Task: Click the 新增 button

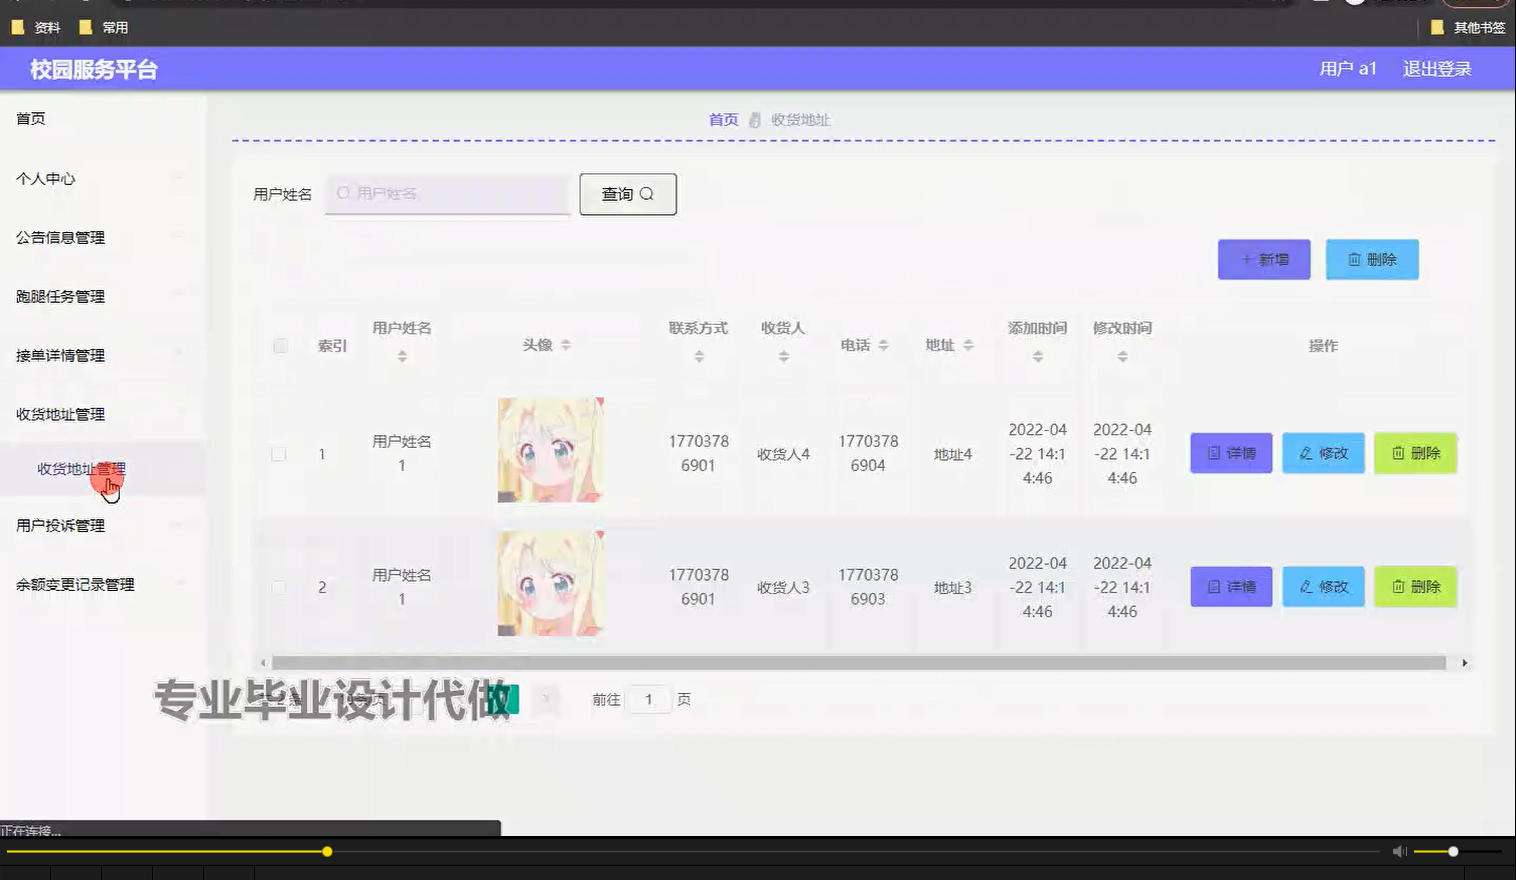Action: click(x=1264, y=259)
